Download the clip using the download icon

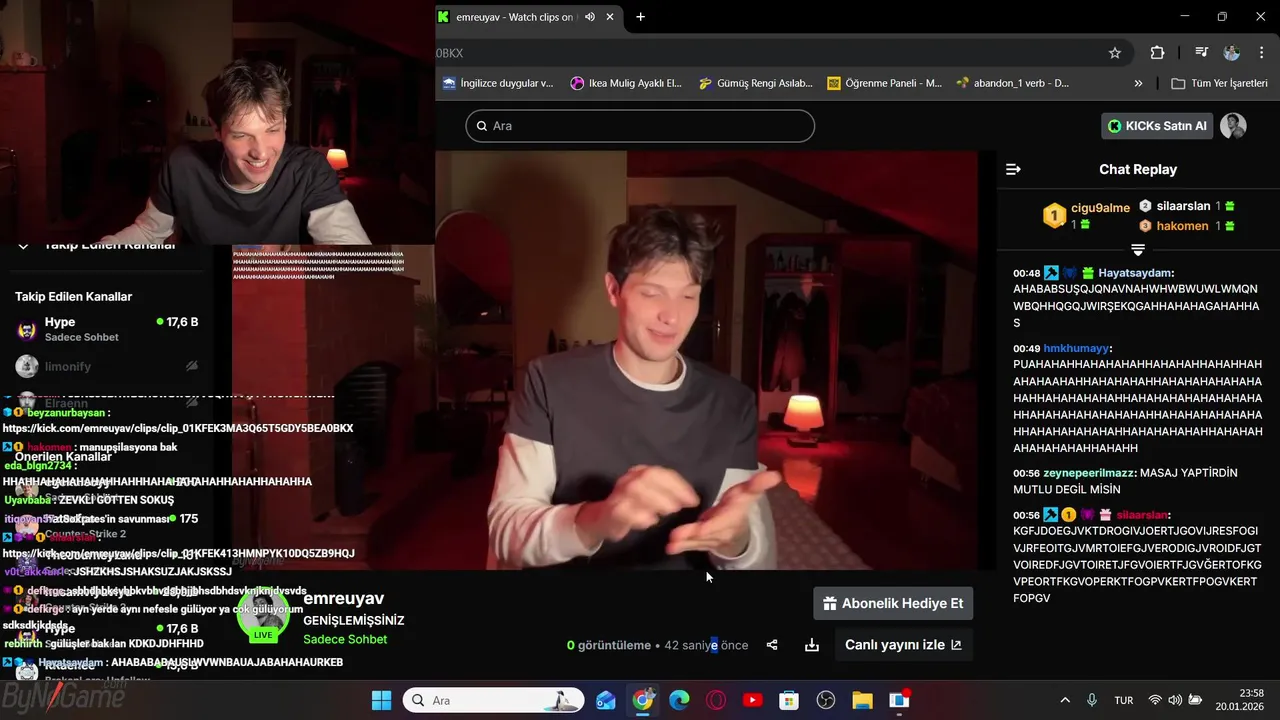coord(812,645)
